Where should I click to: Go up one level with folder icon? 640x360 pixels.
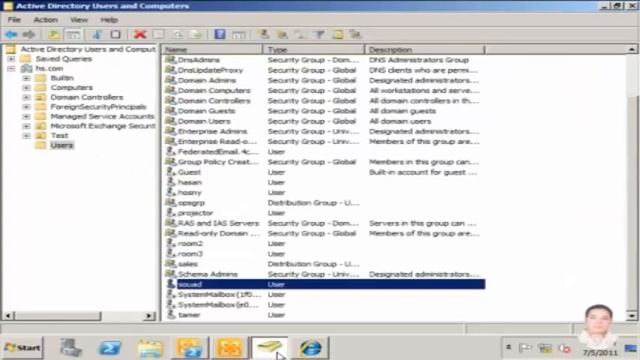53,35
